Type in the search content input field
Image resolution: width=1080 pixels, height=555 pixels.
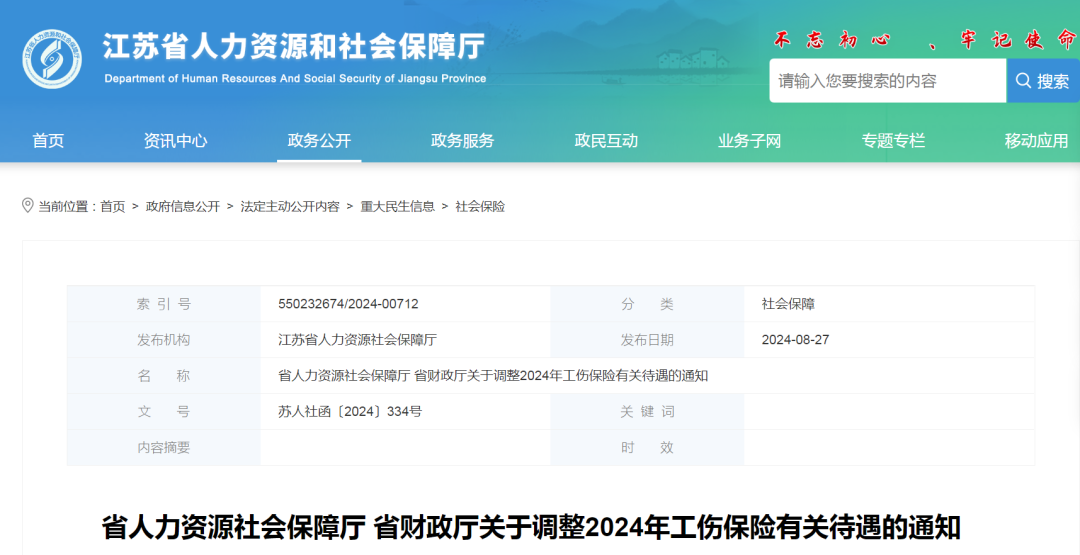point(886,81)
